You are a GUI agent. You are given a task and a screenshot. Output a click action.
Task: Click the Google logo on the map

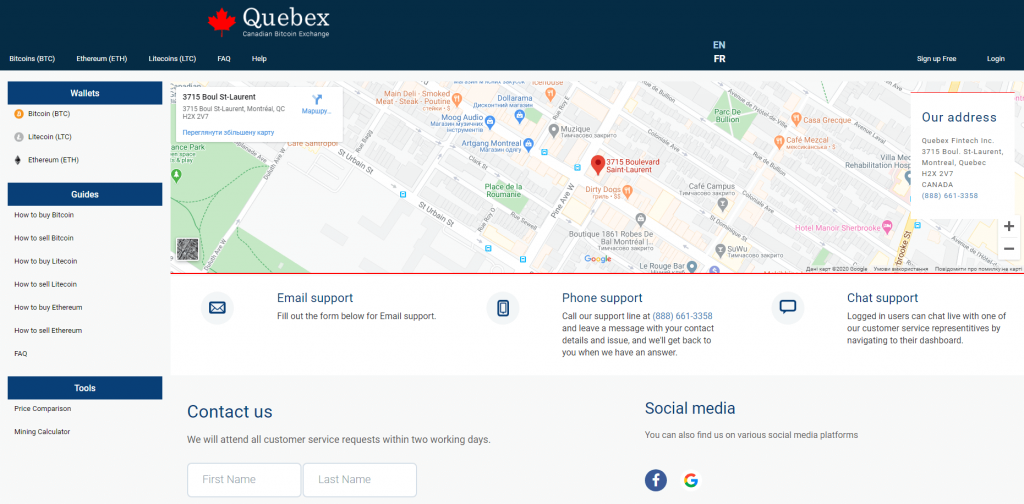(598, 259)
